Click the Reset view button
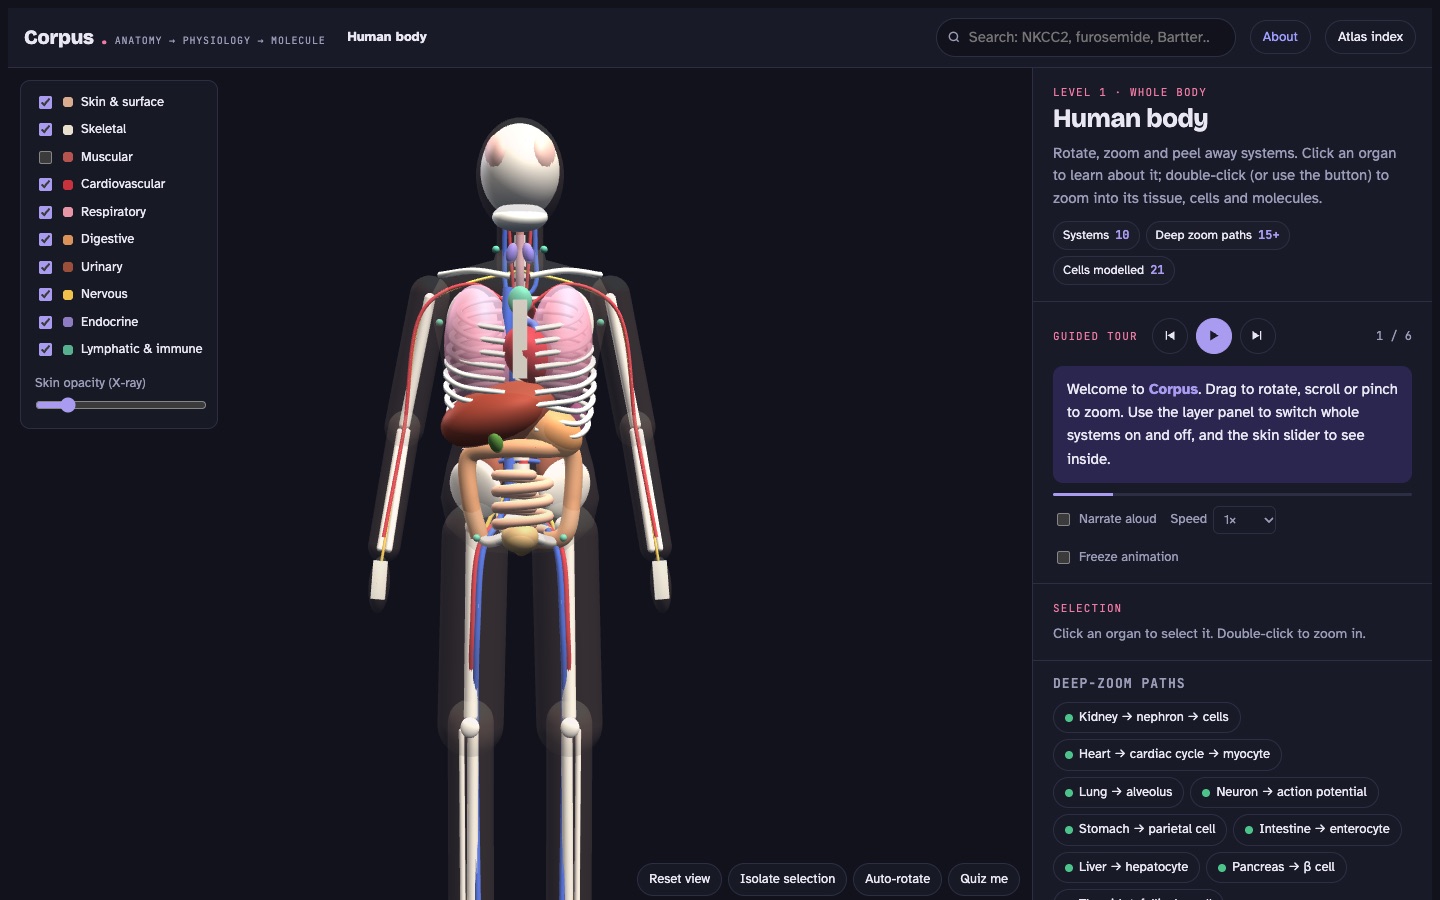Image resolution: width=1440 pixels, height=900 pixels. [679, 879]
